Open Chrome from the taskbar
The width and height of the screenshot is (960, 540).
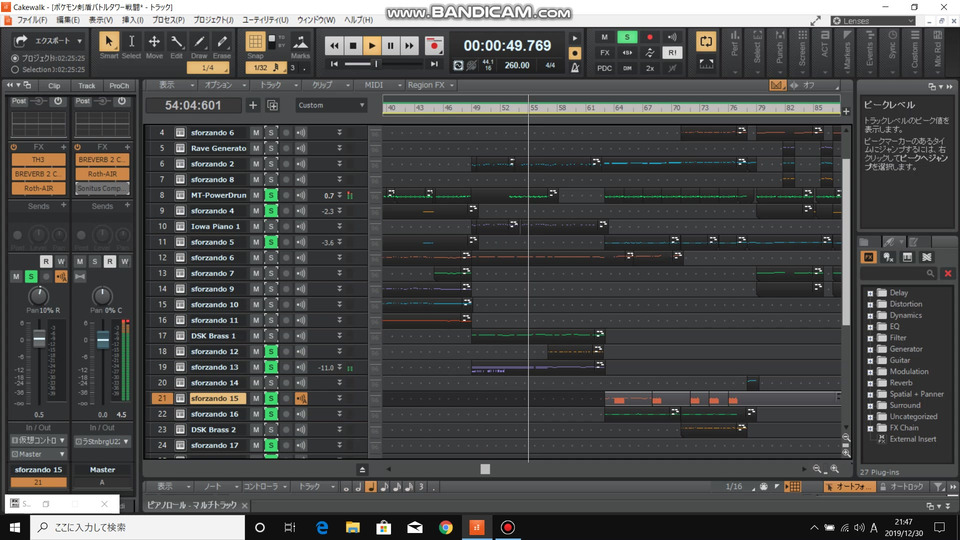coord(446,527)
